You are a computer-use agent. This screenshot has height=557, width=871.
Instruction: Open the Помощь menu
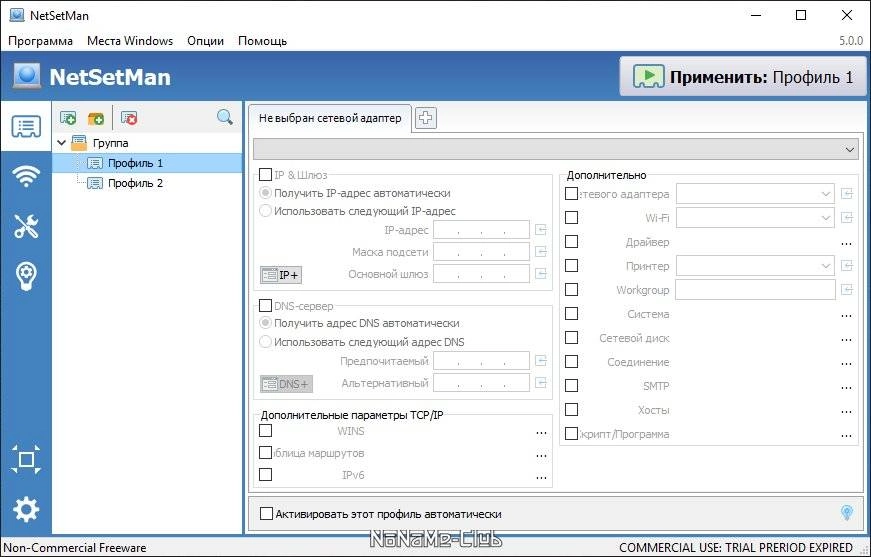tap(262, 41)
